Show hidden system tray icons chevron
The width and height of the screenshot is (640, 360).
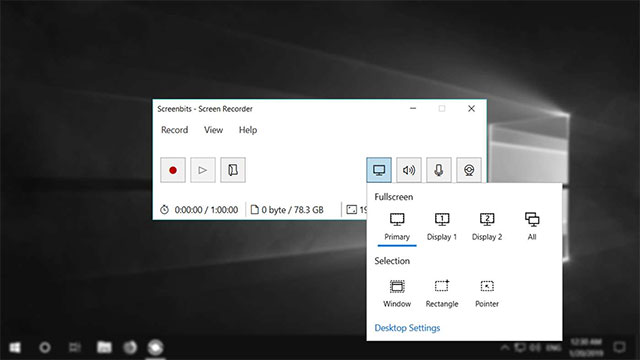(504, 347)
